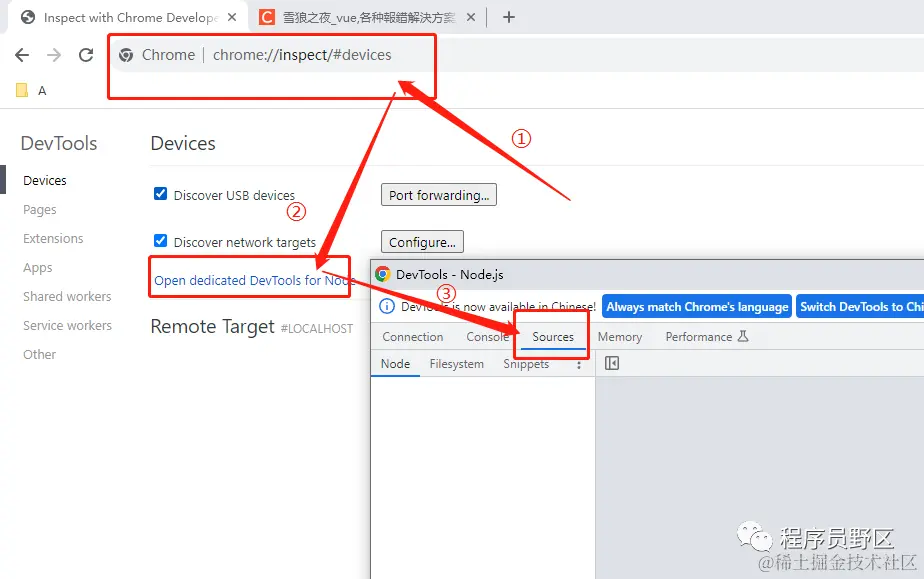Click the Port forwarding... button
Screen dimensions: 924x579
click(439, 195)
